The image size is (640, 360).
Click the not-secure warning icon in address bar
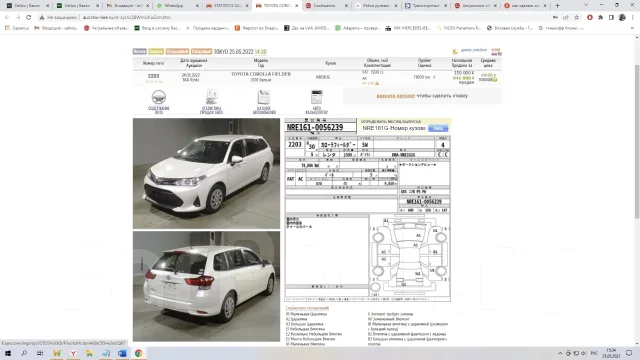(42, 18)
